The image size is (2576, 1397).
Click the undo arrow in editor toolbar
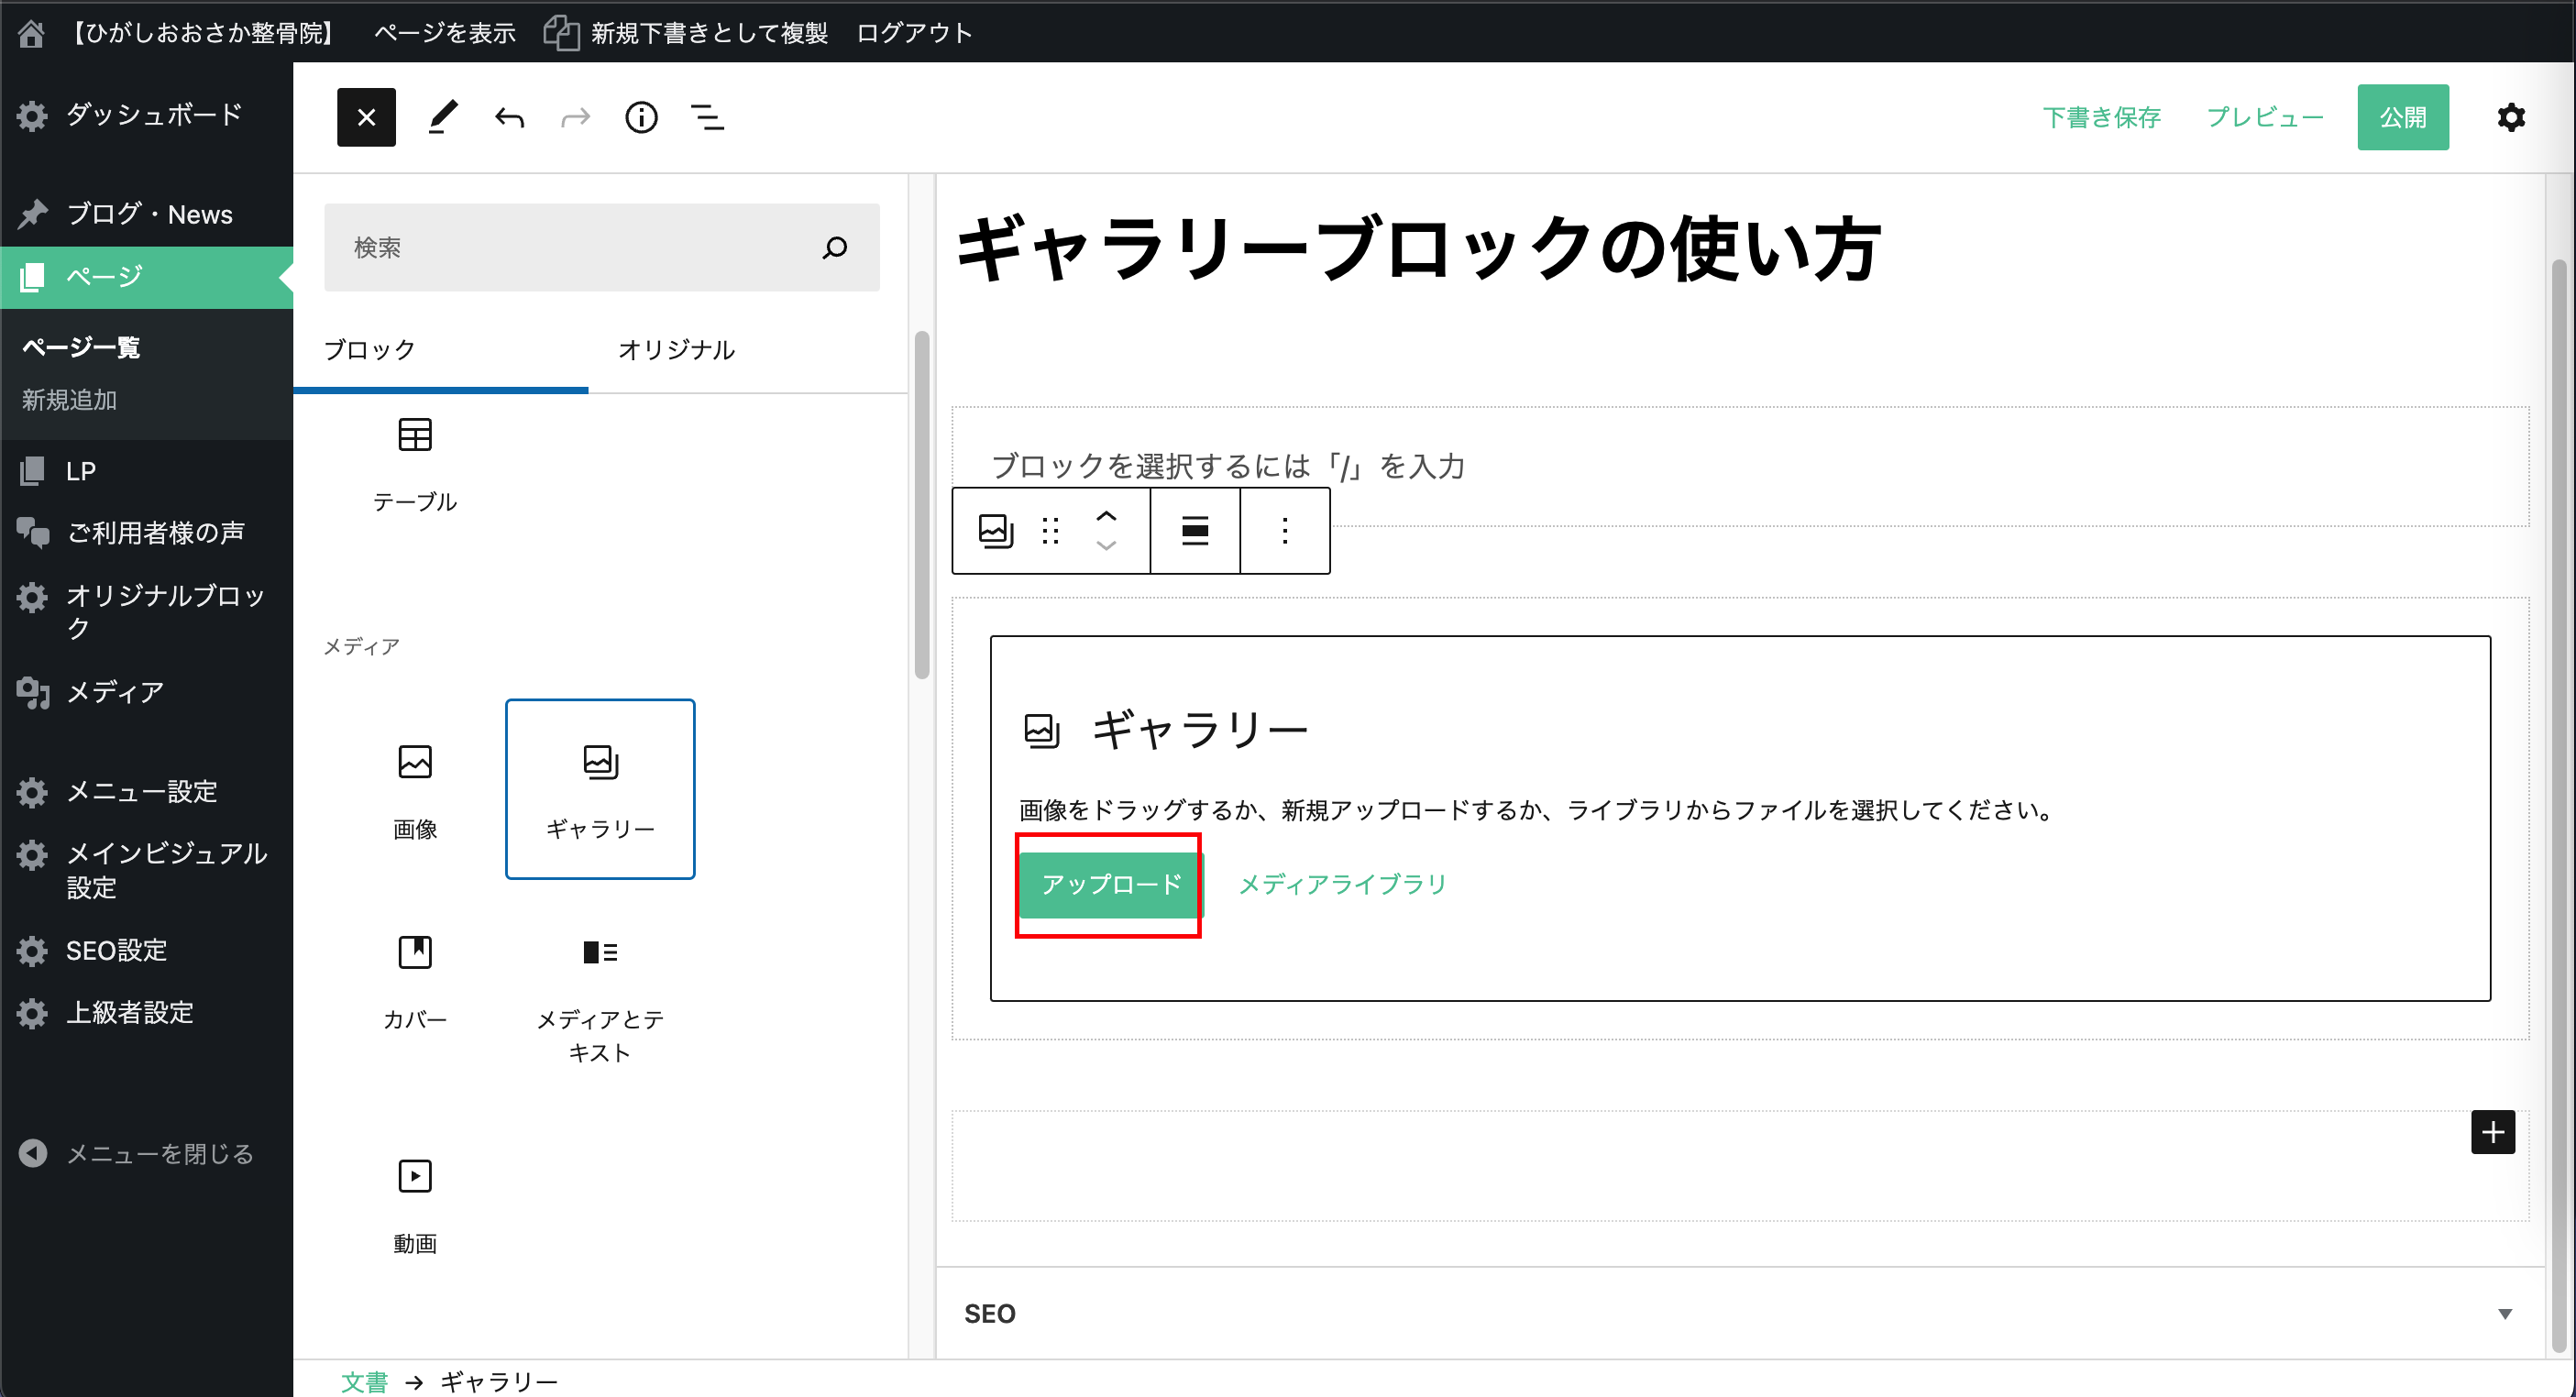[x=509, y=118]
